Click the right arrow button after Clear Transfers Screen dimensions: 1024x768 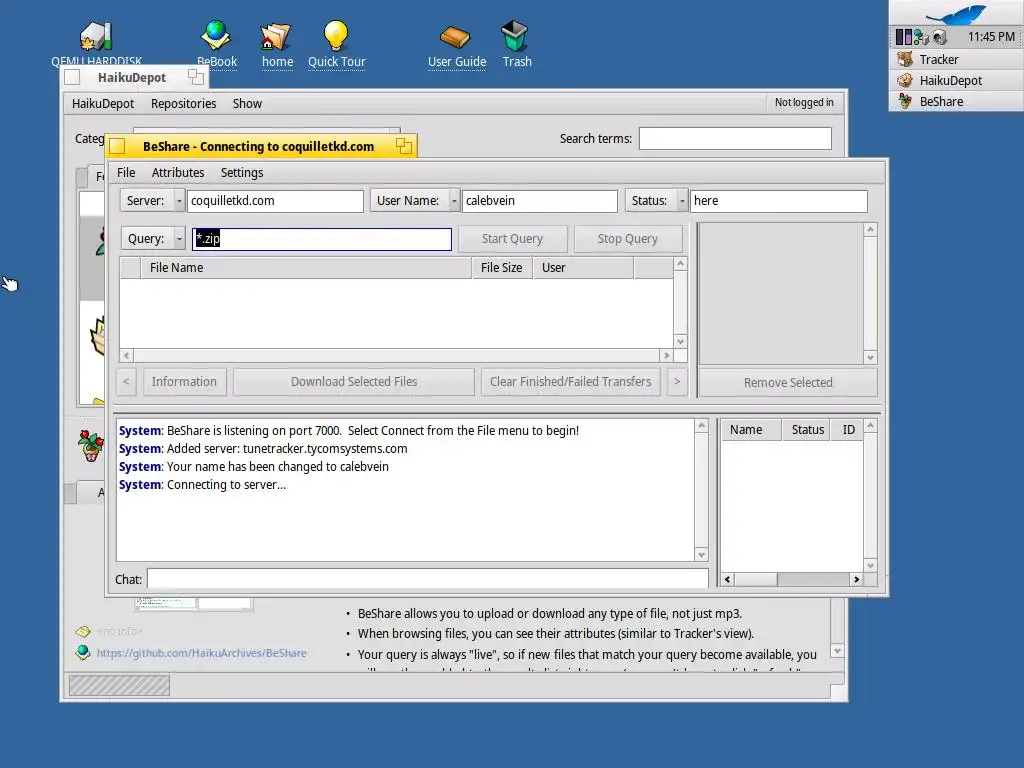677,381
